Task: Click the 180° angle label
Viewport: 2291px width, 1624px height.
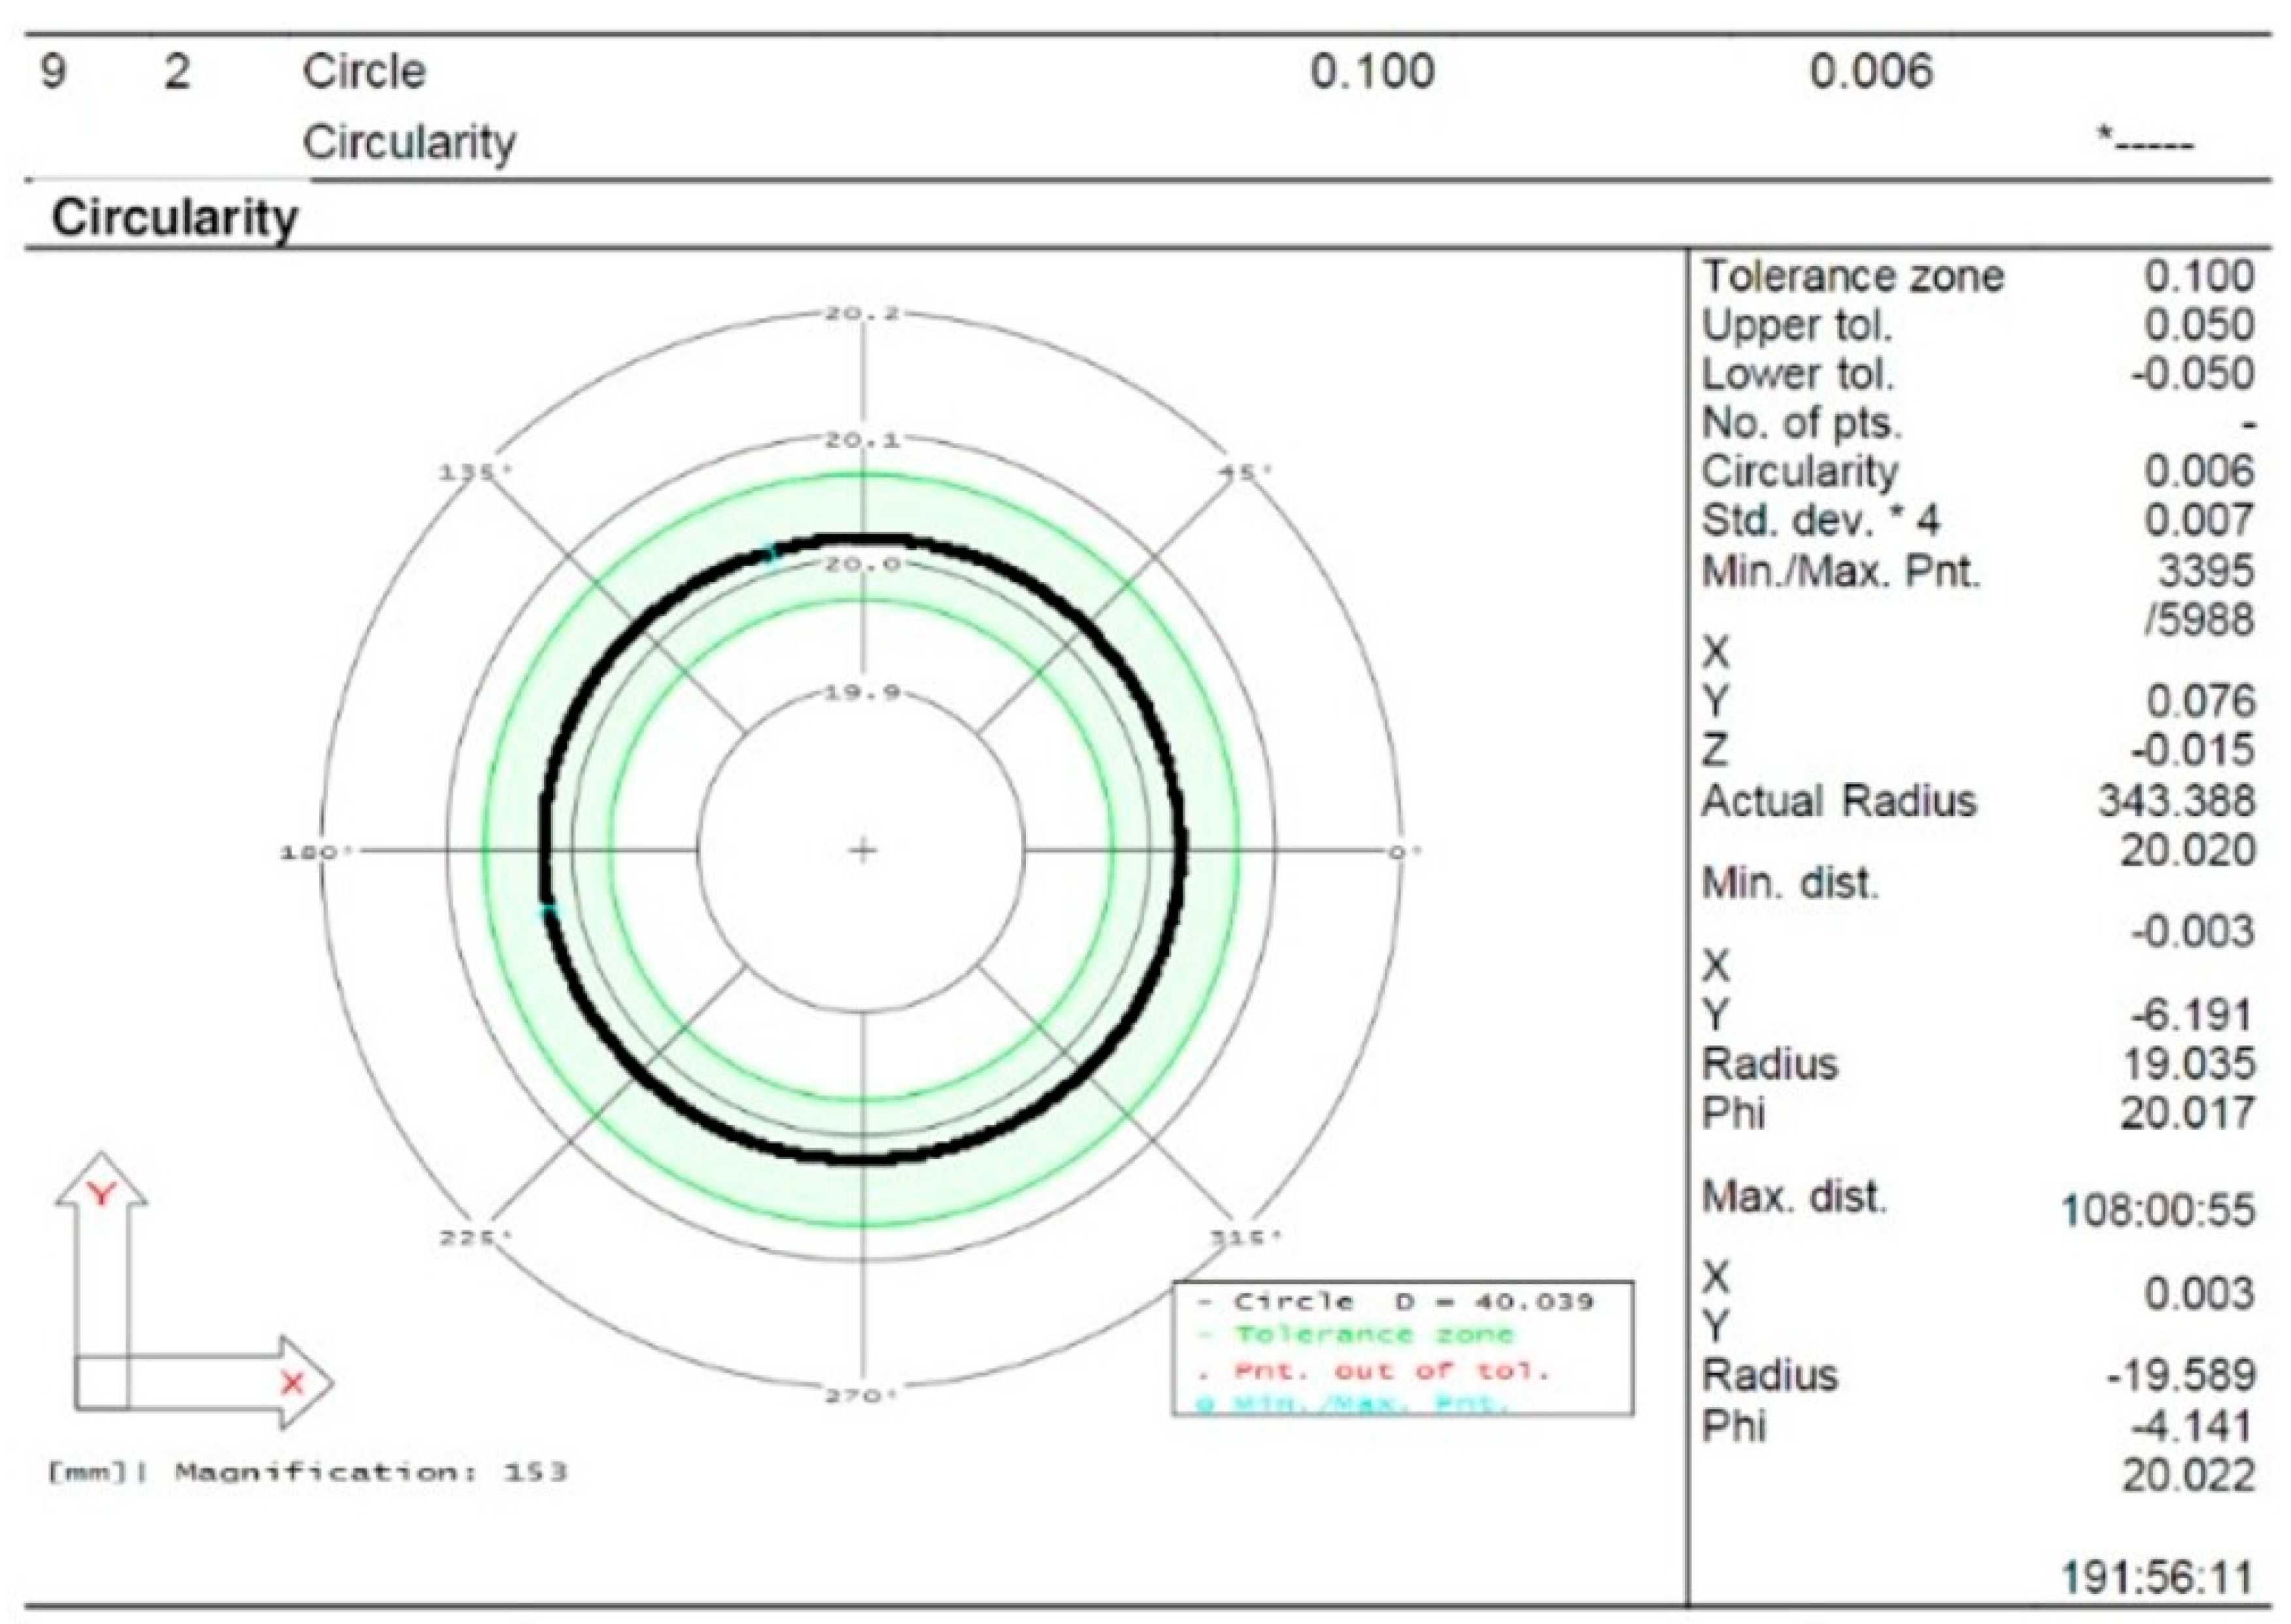Action: (x=316, y=852)
